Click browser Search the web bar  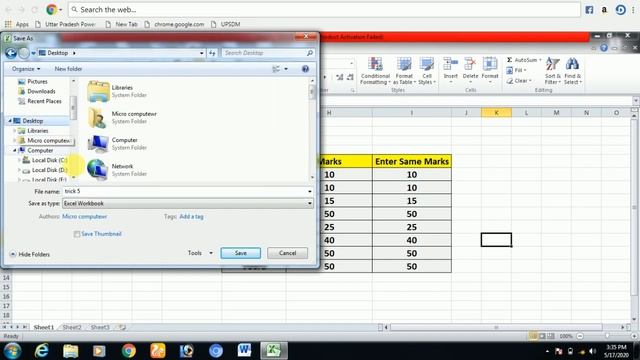pyautogui.click(x=324, y=9)
